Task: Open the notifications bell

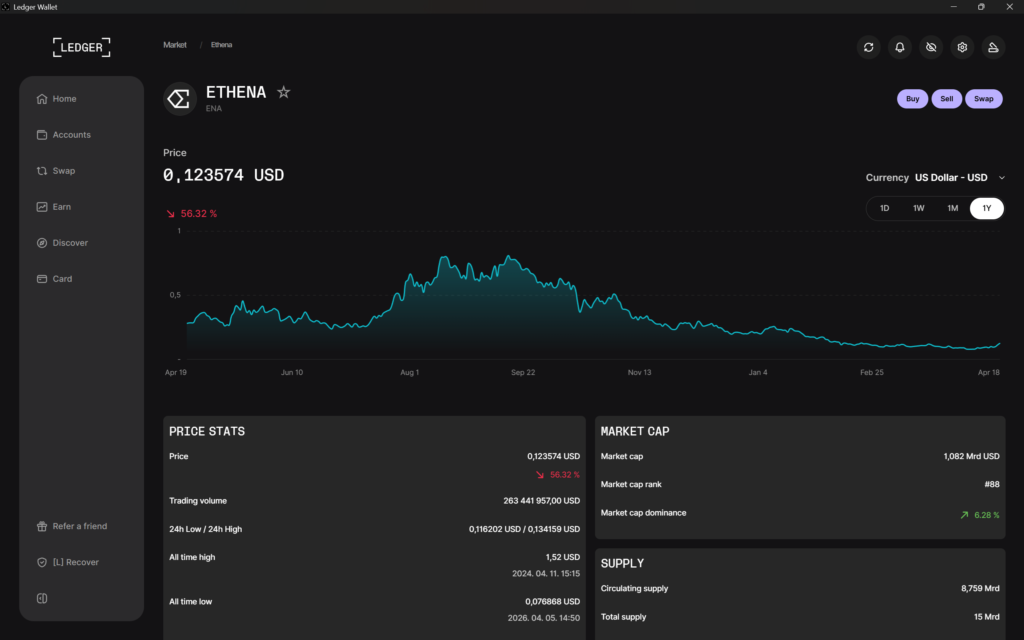Action: click(x=900, y=47)
